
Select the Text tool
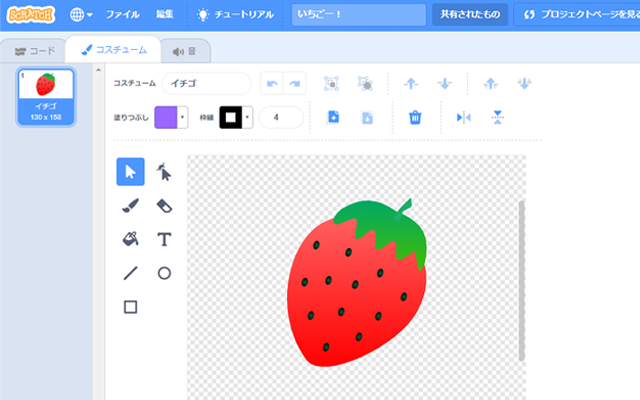tap(164, 239)
